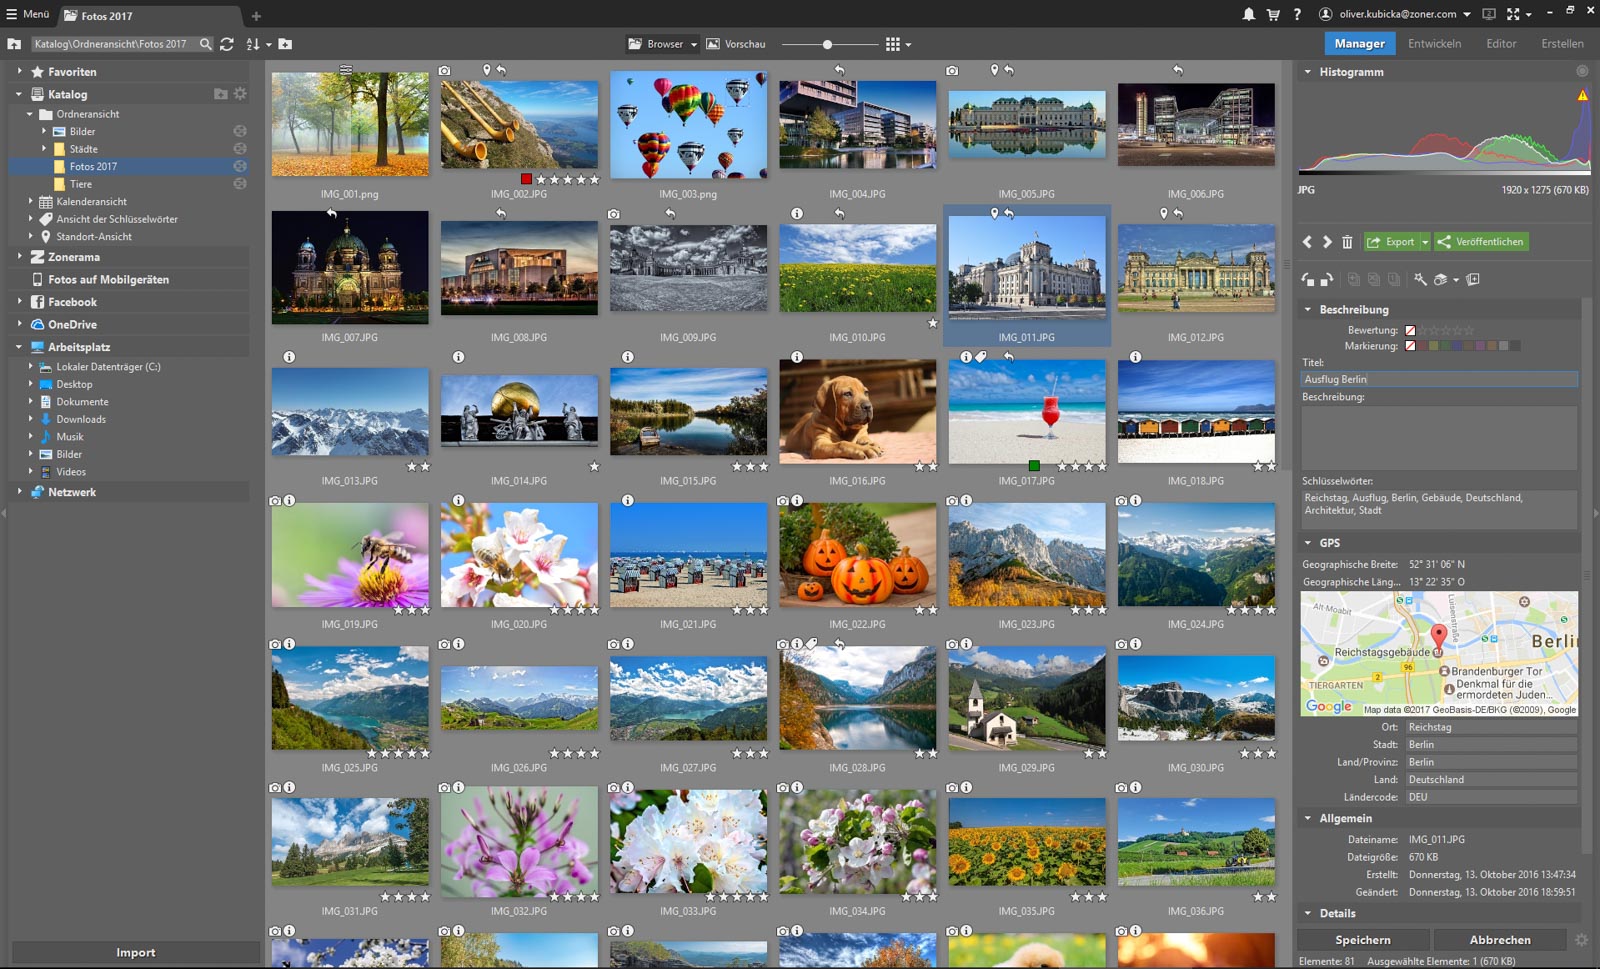Rotate image left
This screenshot has width=1600, height=969.
1308,280
